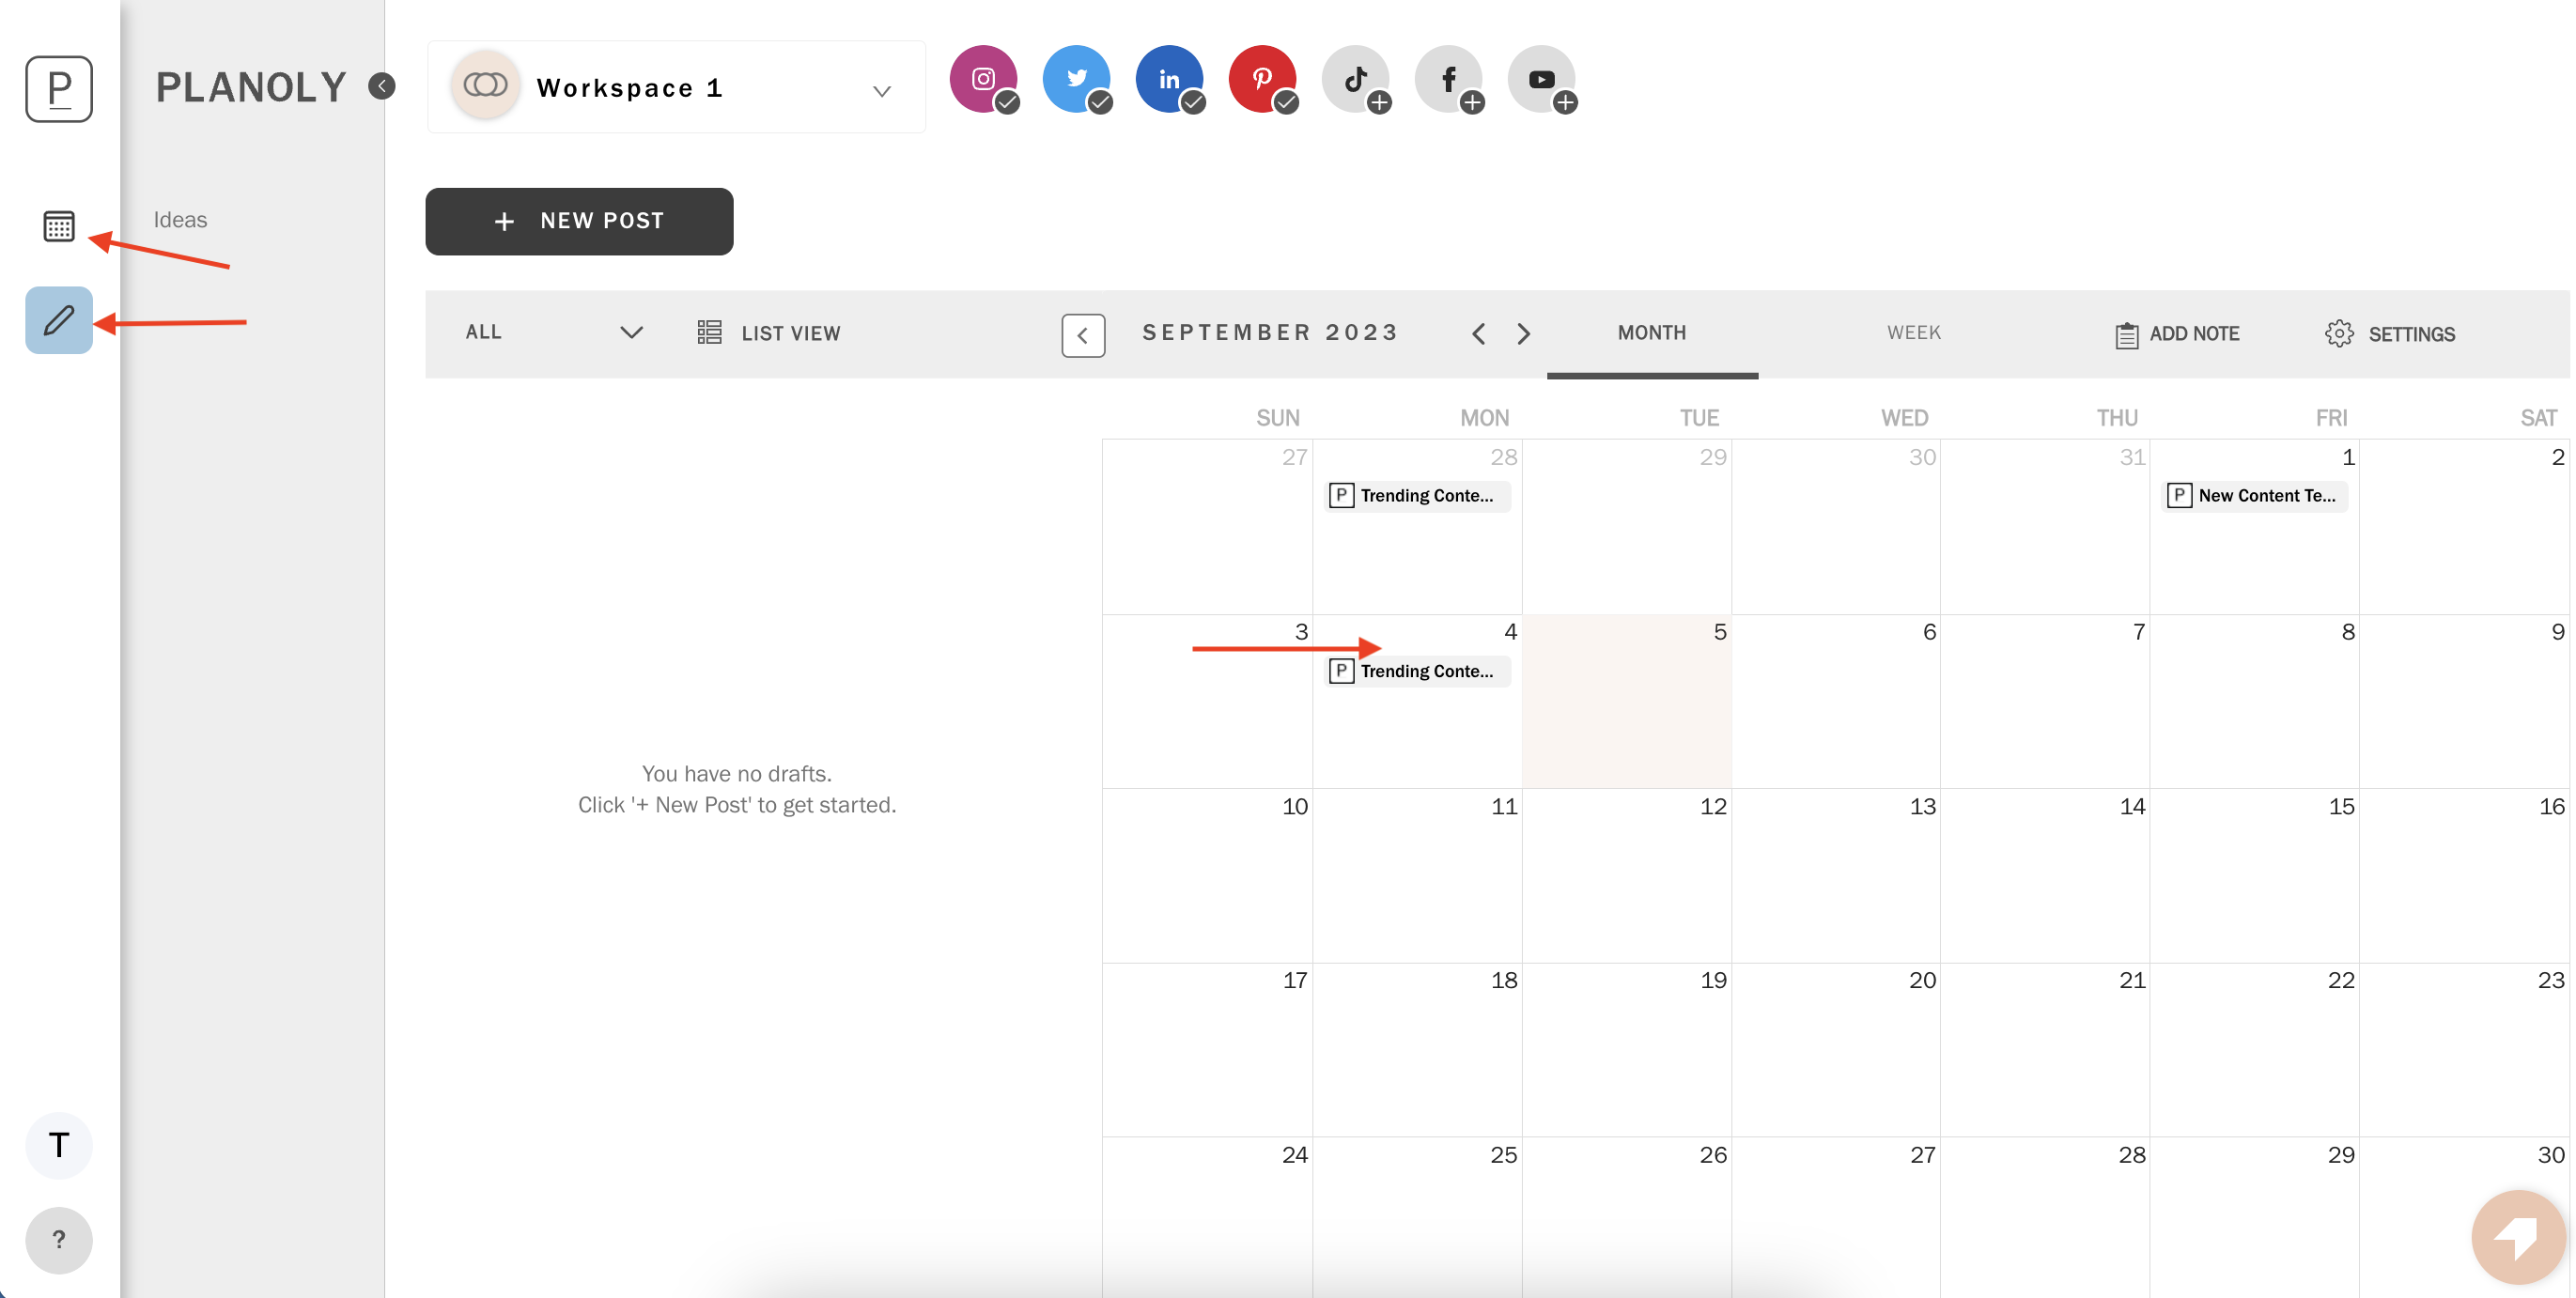2576x1298 pixels.
Task: Click the NEW POST button
Action: click(x=579, y=221)
